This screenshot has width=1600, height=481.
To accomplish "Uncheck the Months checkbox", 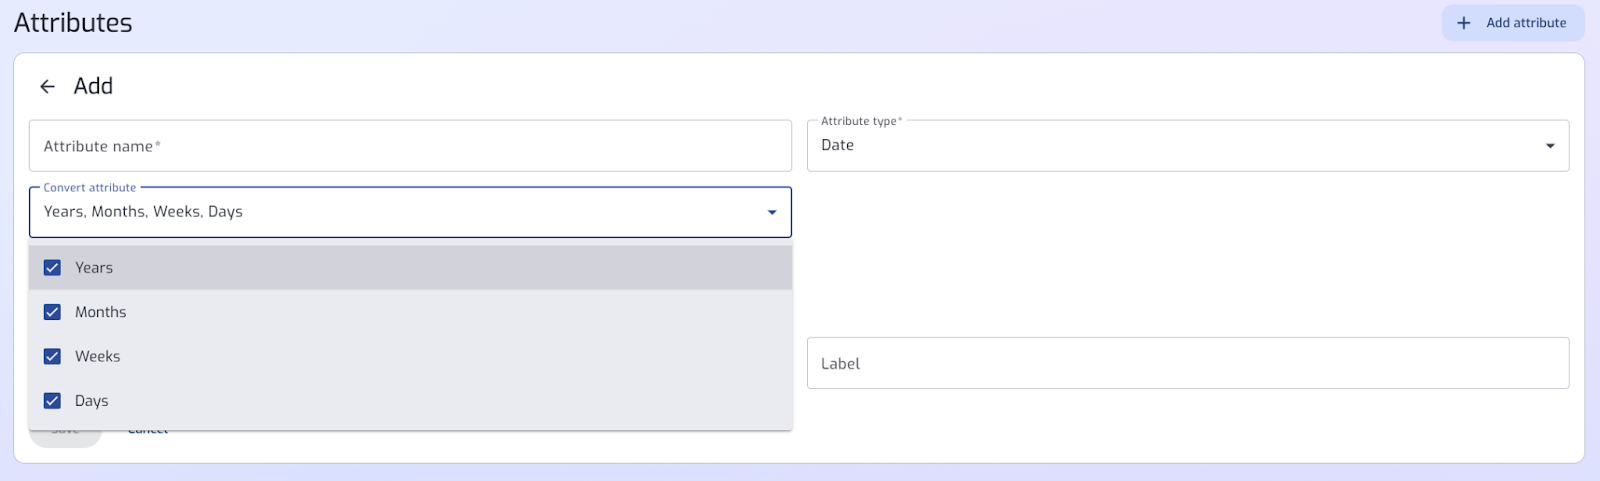I will (53, 312).
